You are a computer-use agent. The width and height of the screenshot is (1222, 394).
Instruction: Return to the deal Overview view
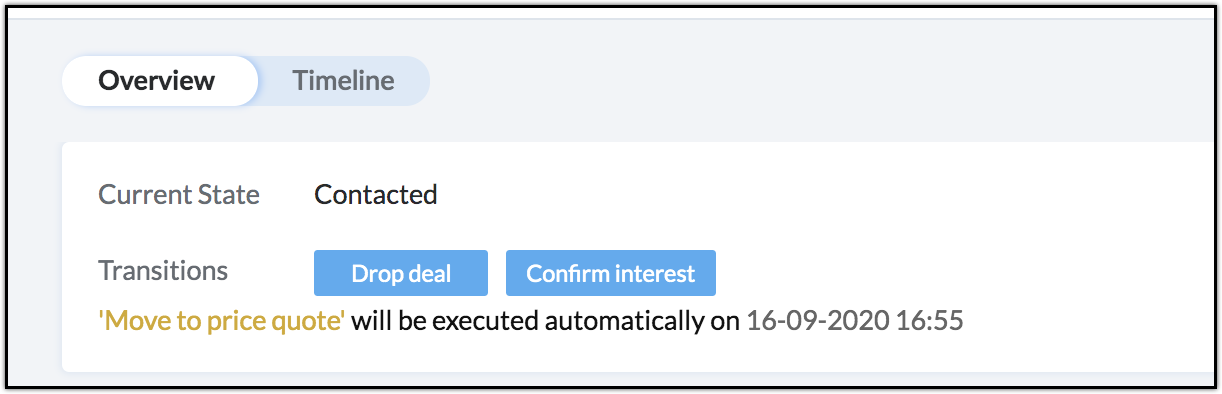[157, 81]
